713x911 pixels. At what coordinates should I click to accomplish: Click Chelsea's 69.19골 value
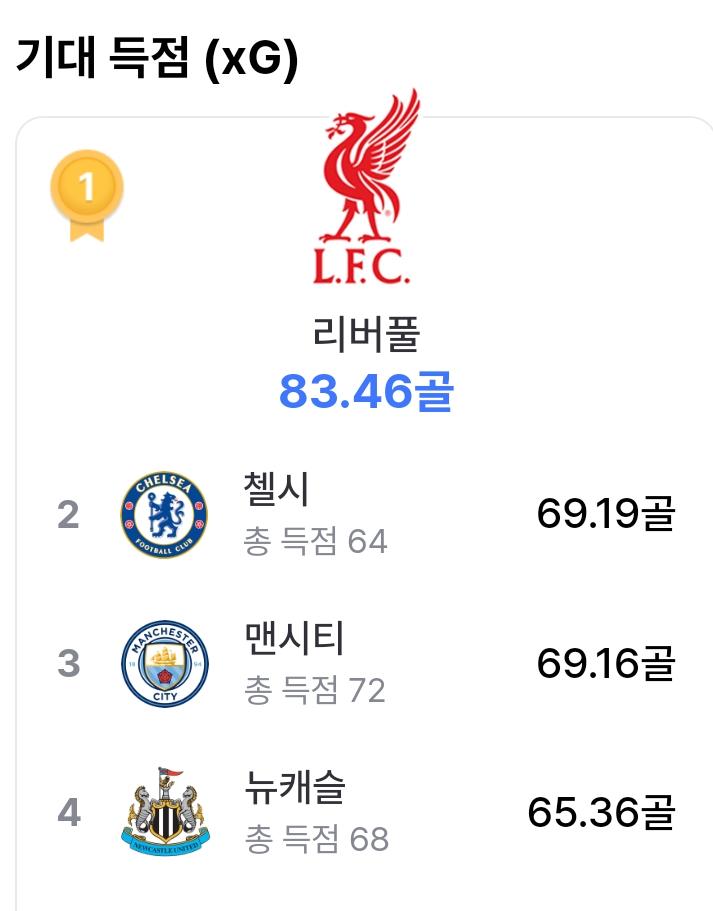[605, 514]
